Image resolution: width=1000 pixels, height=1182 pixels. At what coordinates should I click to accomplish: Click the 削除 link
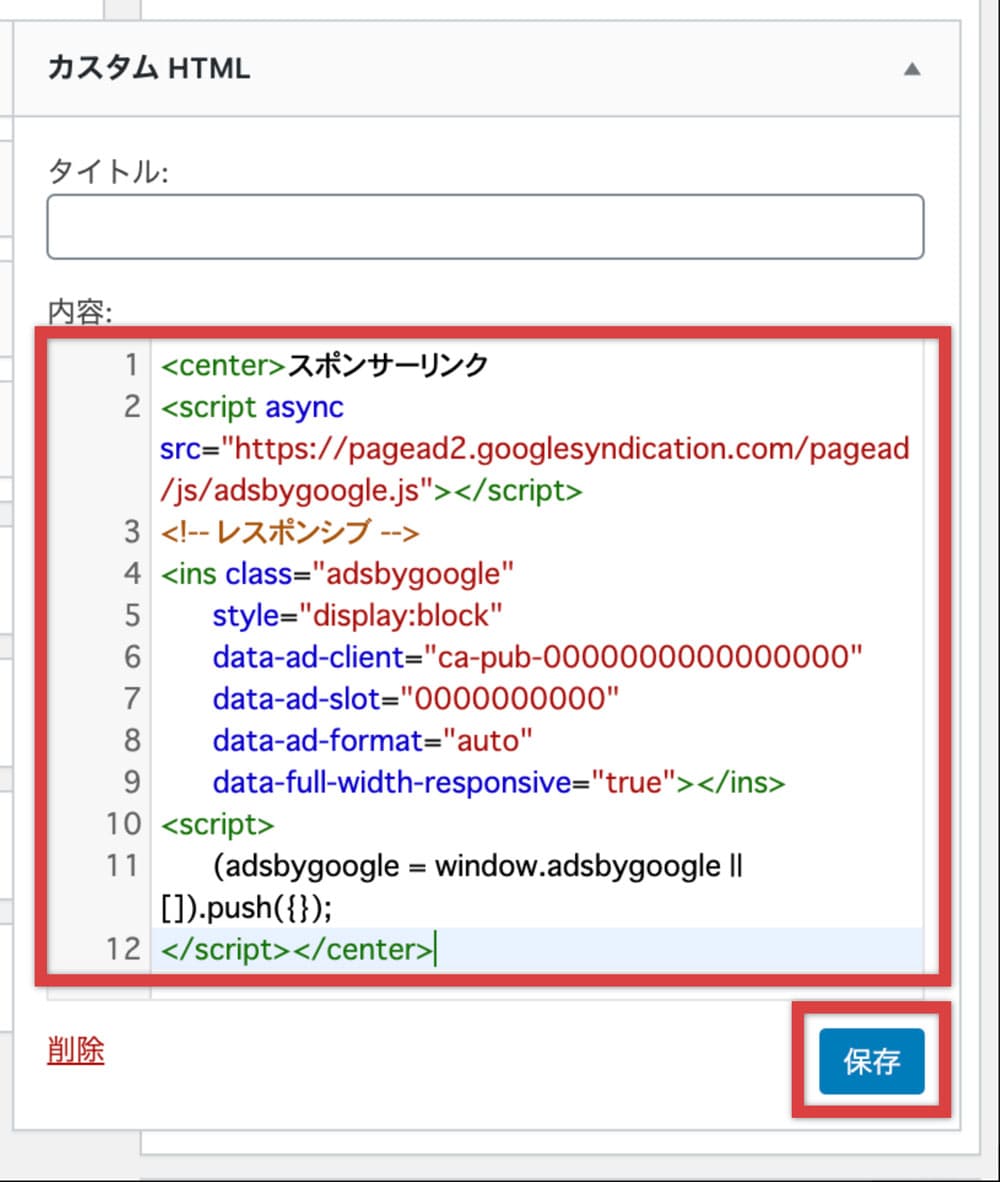coord(75,1049)
